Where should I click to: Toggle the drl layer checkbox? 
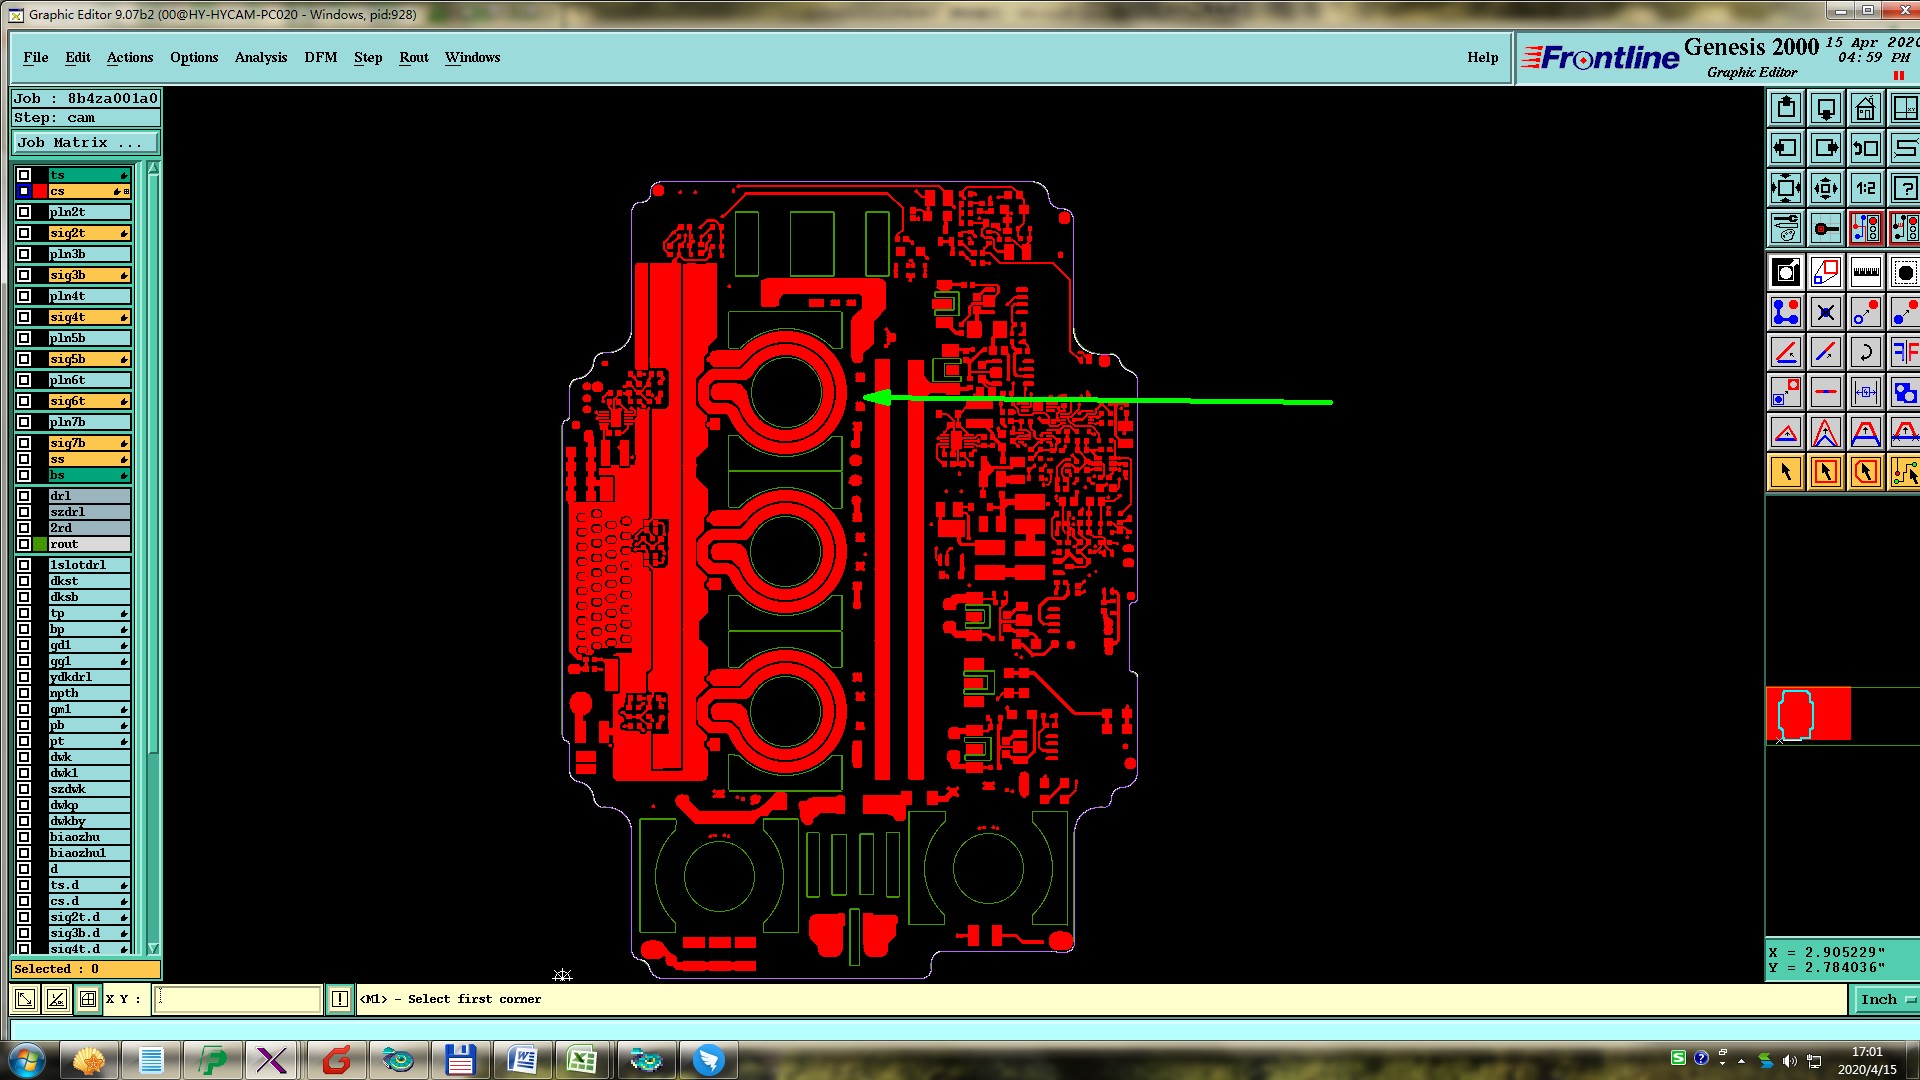coord(24,496)
